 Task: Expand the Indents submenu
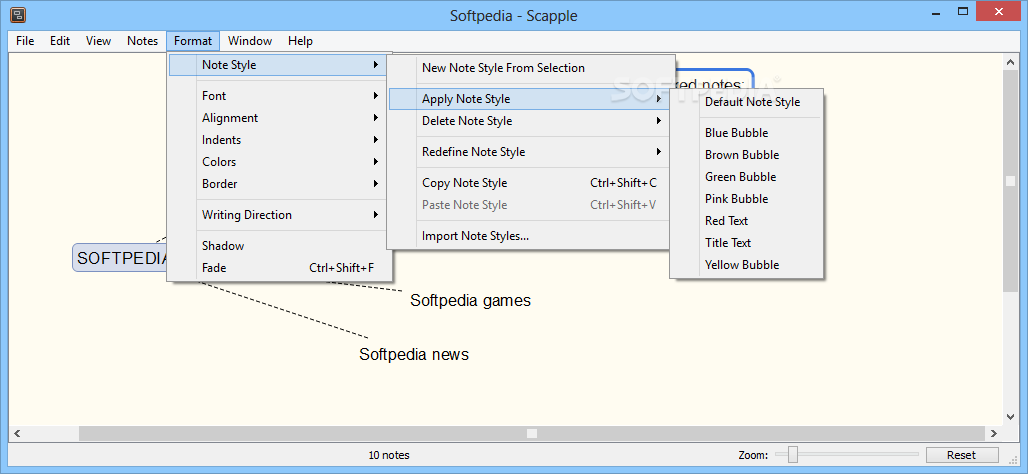280,140
